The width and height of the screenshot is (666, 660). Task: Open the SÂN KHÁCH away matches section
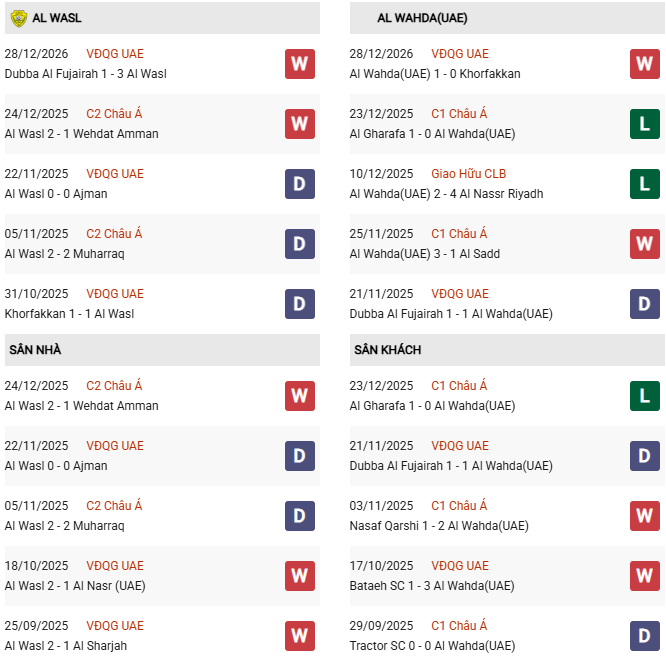tap(387, 350)
